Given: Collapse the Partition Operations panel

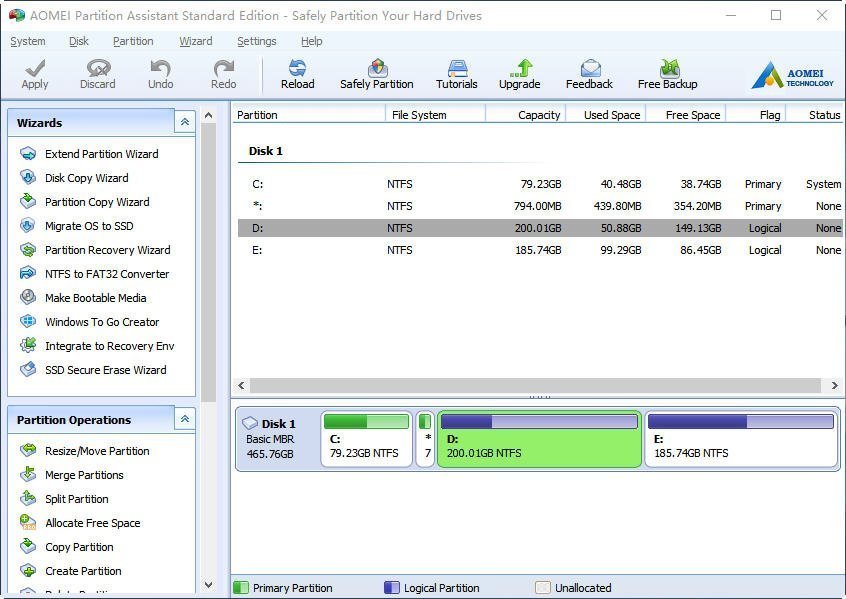Looking at the screenshot, I should [x=185, y=419].
